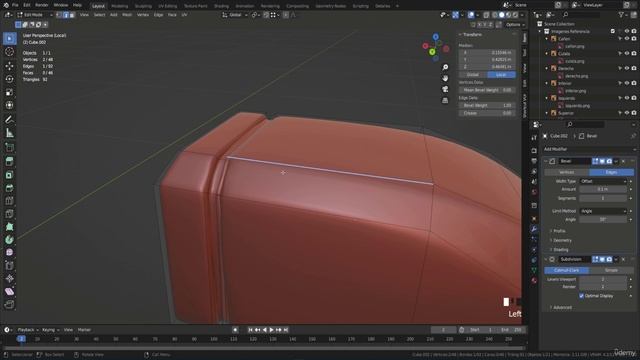Expand the Shading section of Bevel
The width and height of the screenshot is (640, 360).
click(559, 250)
